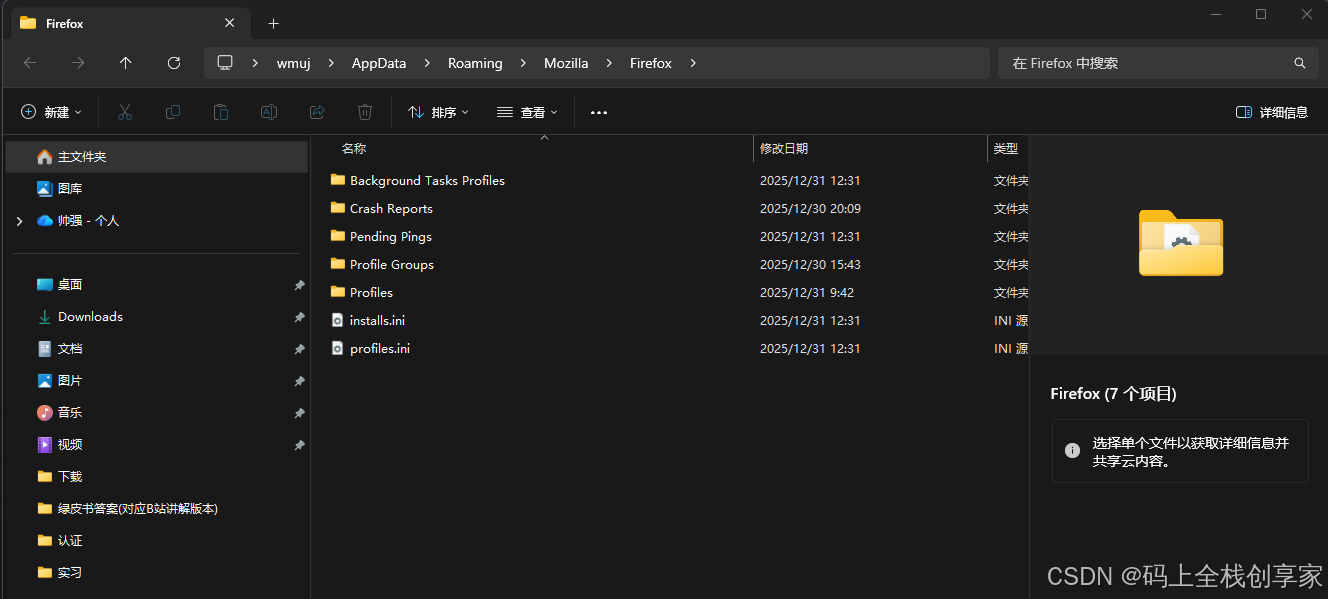The image size is (1328, 599).
Task: Unpin 文档 using its pin icon
Action: [299, 349]
